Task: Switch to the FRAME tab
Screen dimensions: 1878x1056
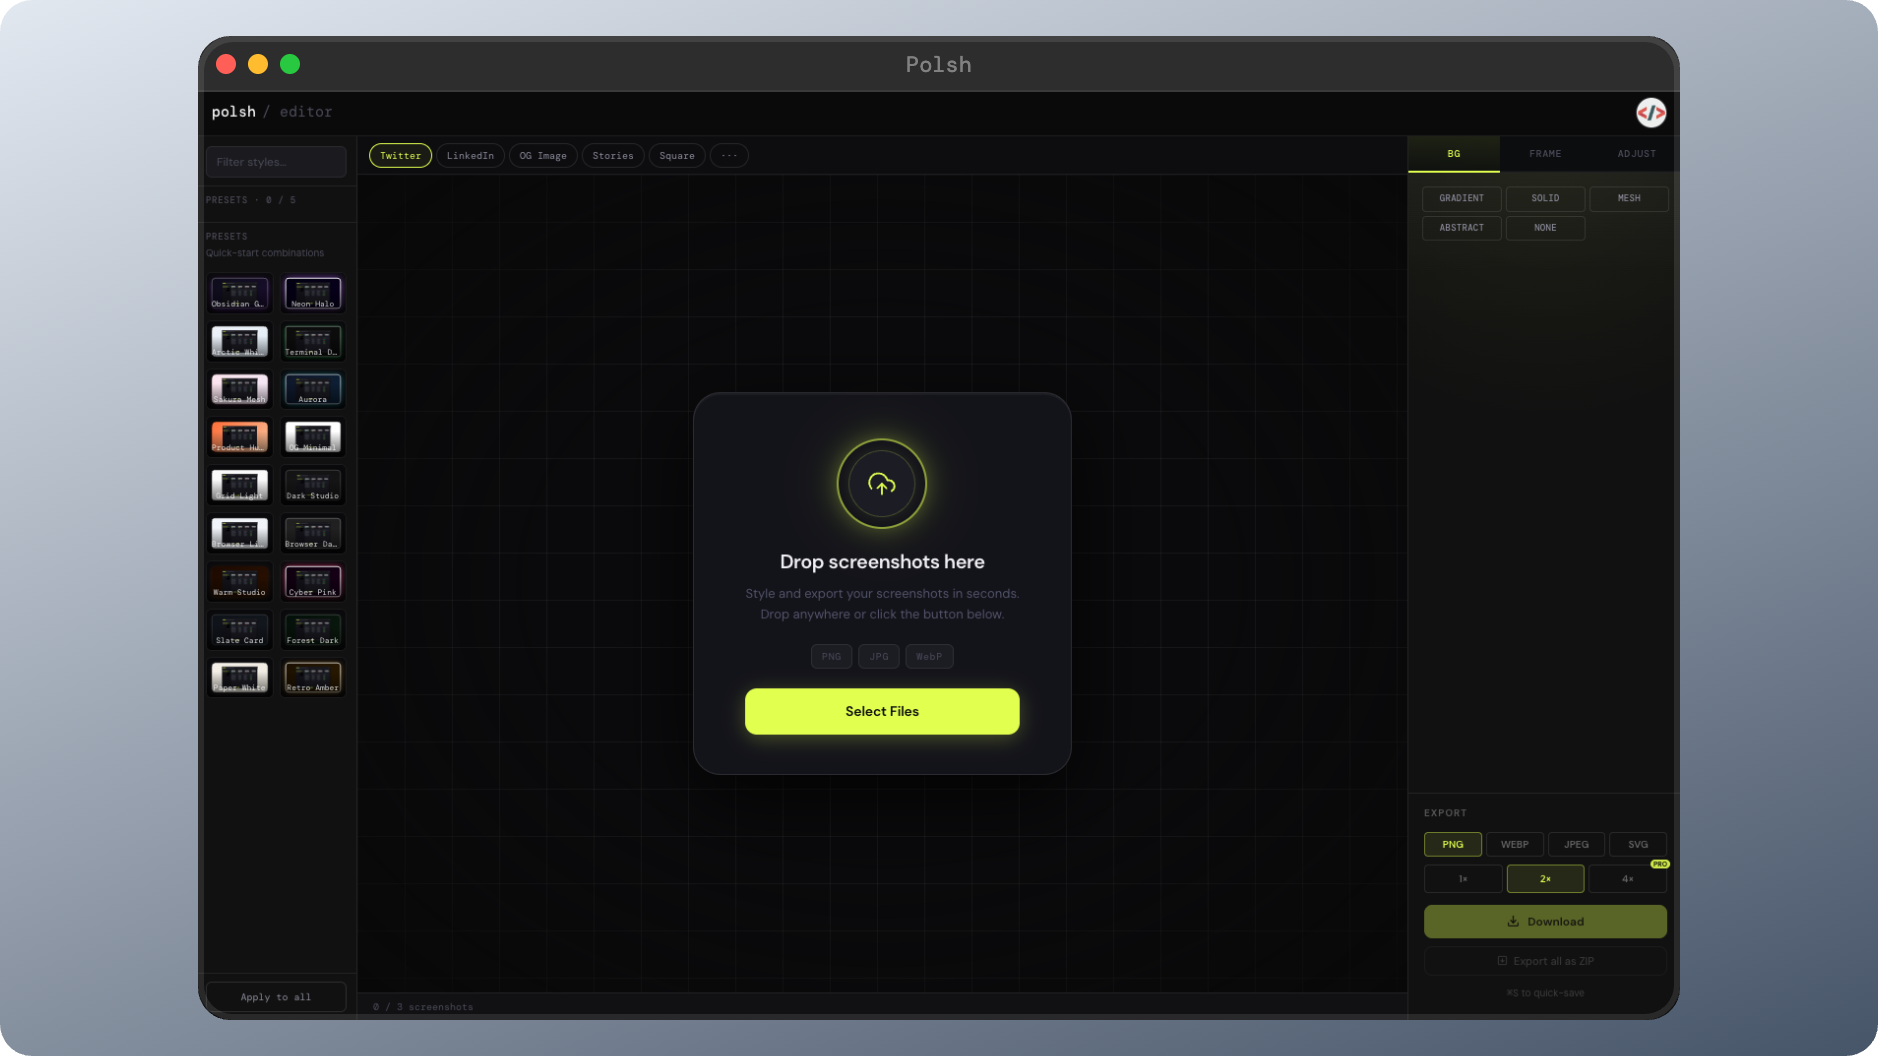Action: tap(1545, 154)
